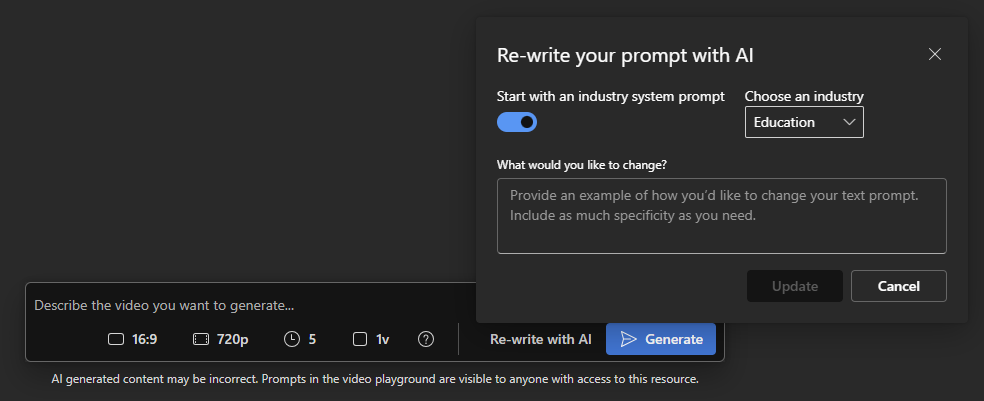Viewport: 984px width, 401px height.
Task: Focus the 'Describe the video' prompt field
Action: coord(250,305)
